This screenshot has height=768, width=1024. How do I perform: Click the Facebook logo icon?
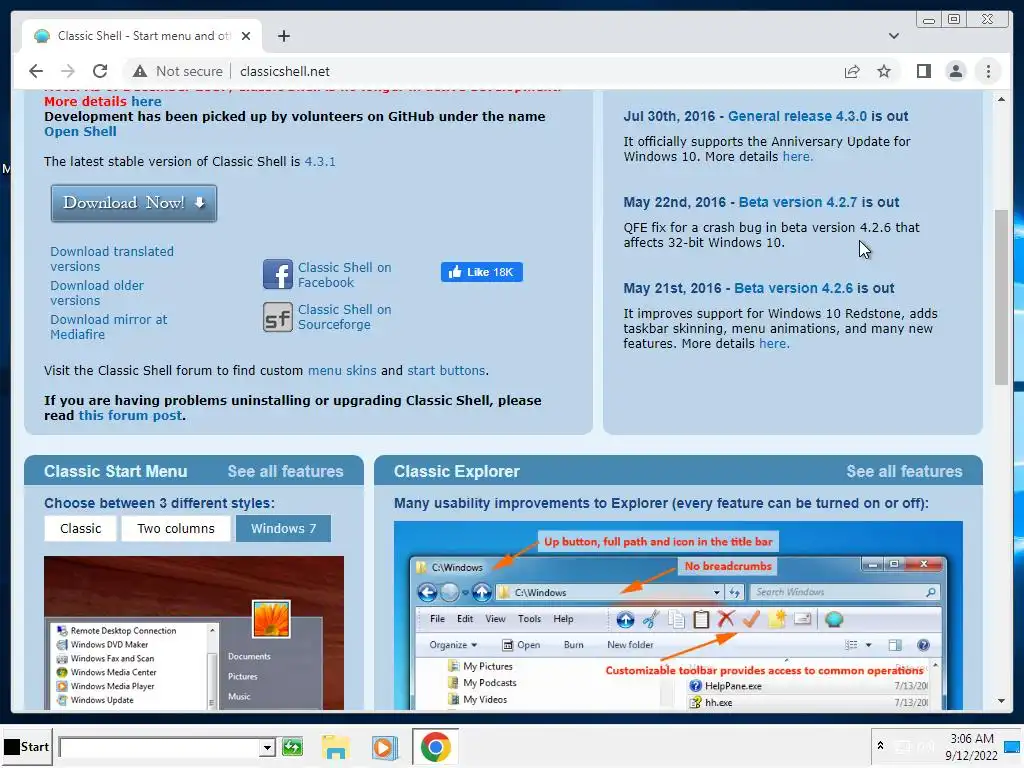278,274
